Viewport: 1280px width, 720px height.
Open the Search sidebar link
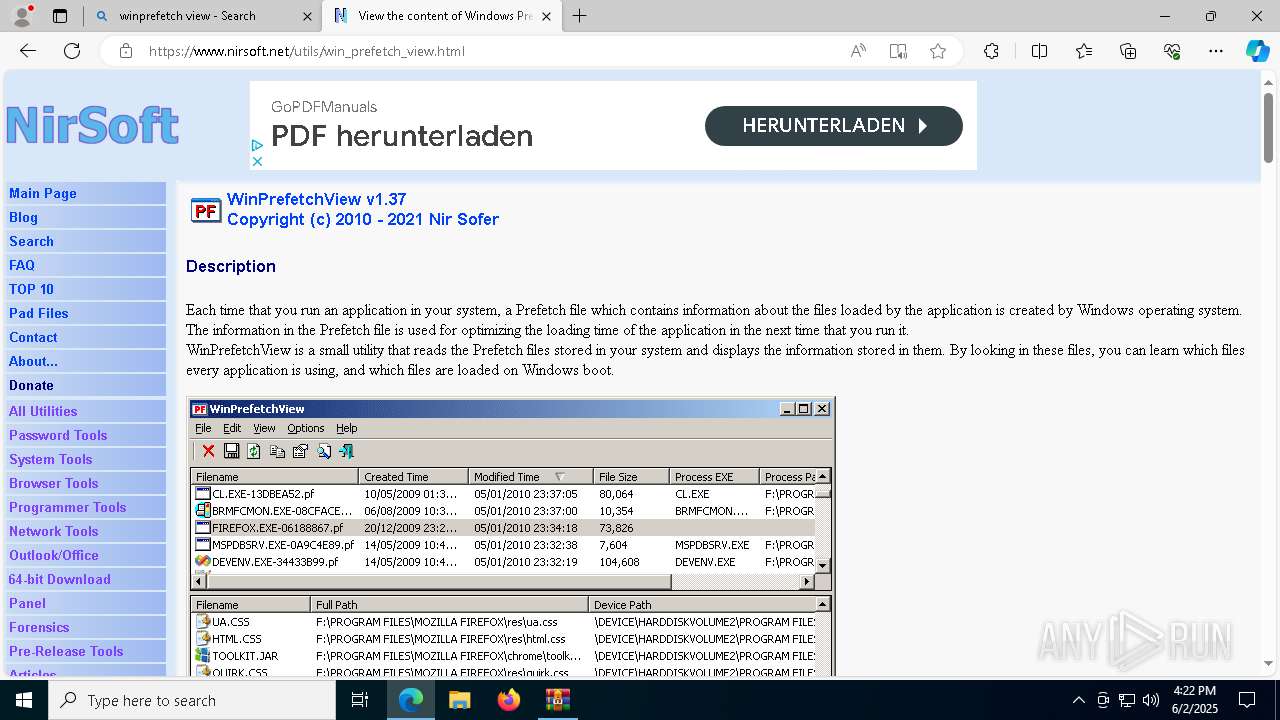31,241
